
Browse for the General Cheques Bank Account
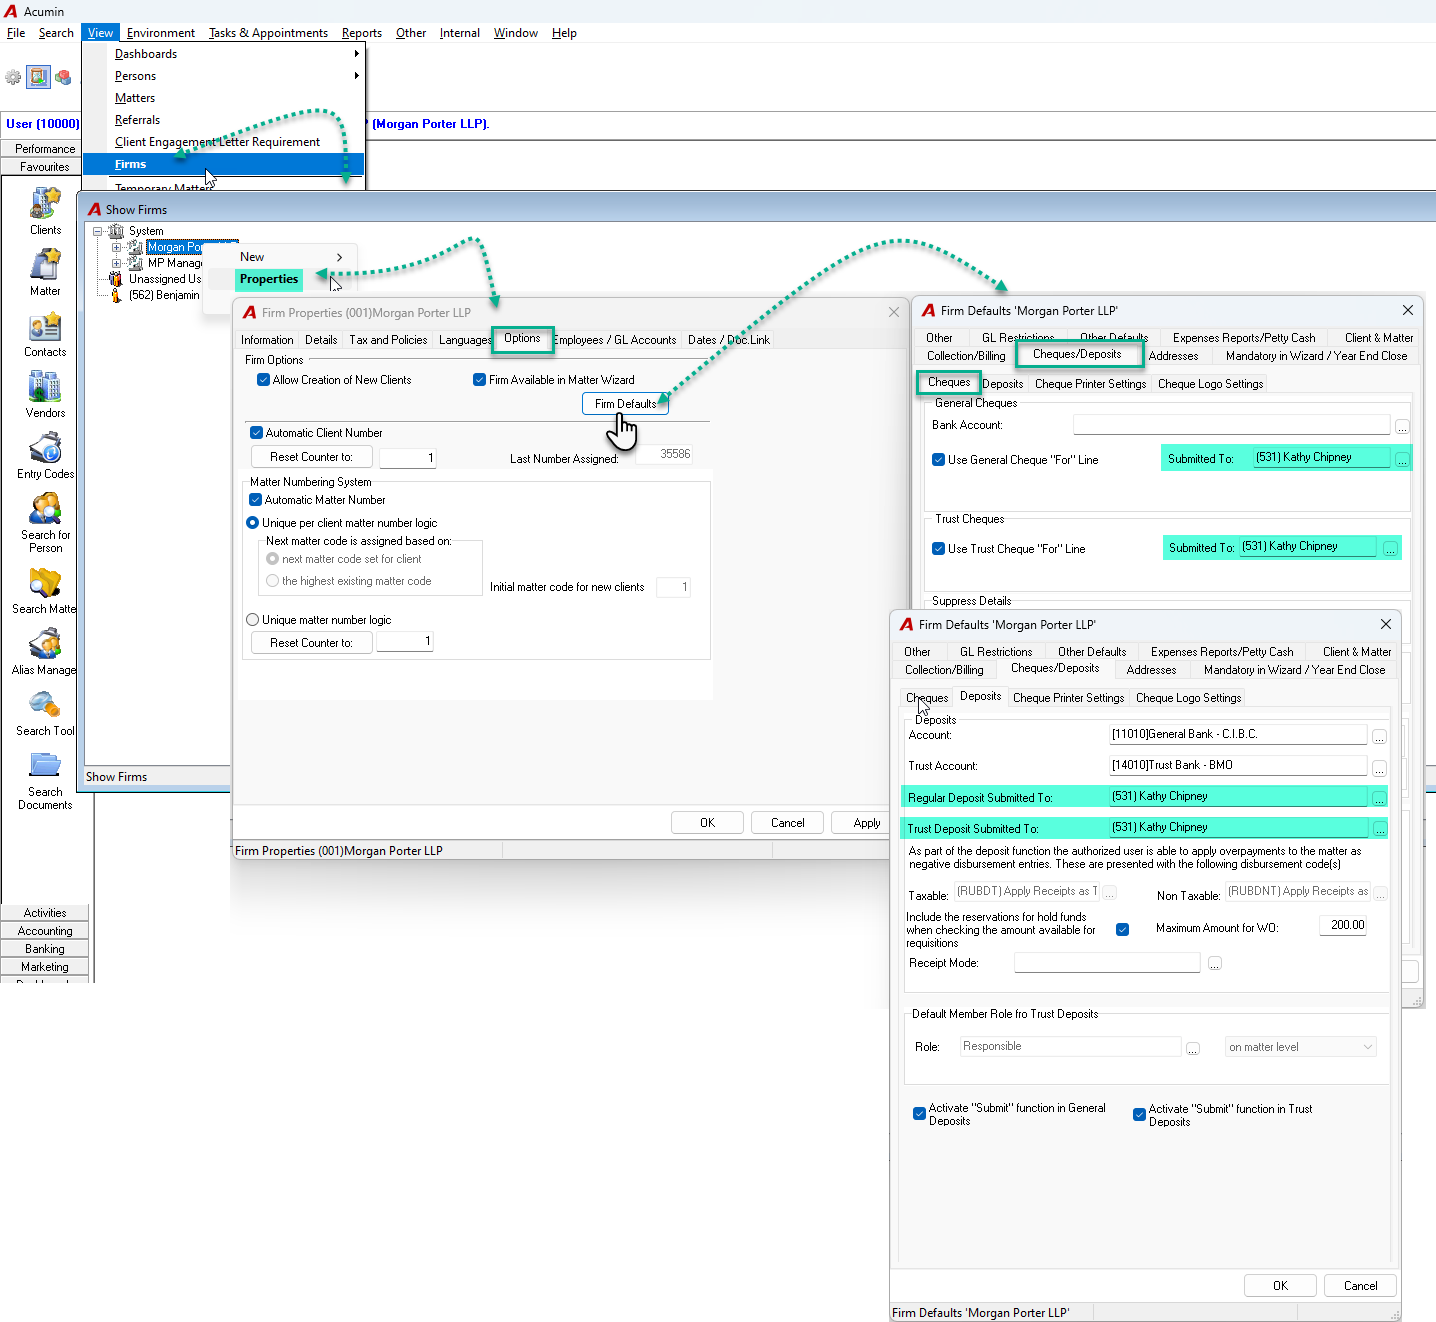(x=1402, y=427)
